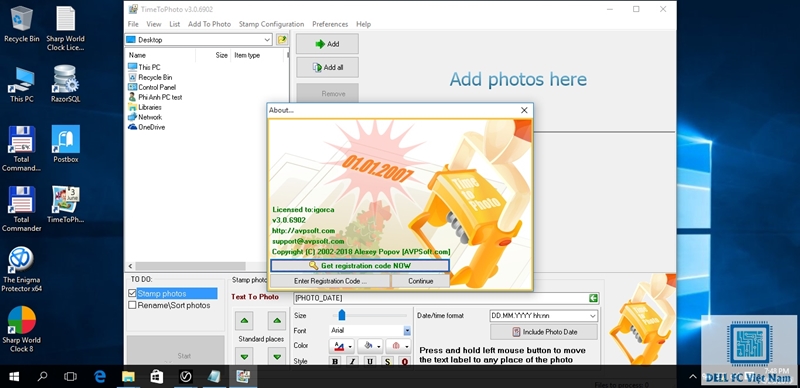Toggle the S shadow style button
Screen dimensions: 800x388
tap(387, 361)
